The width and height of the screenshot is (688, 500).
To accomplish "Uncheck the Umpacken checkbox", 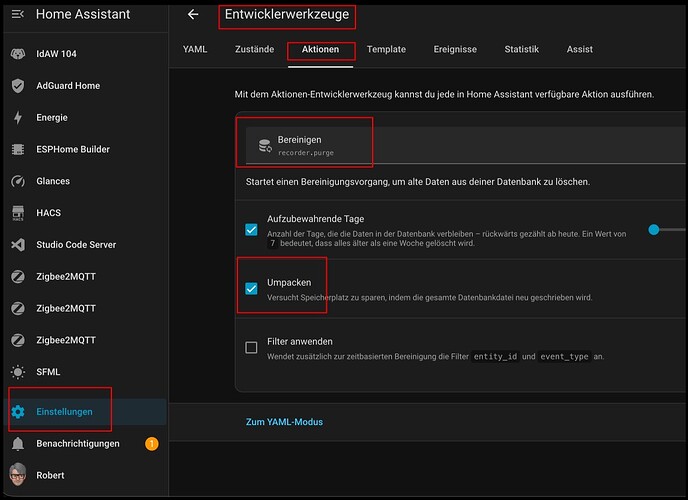I will click(251, 289).
